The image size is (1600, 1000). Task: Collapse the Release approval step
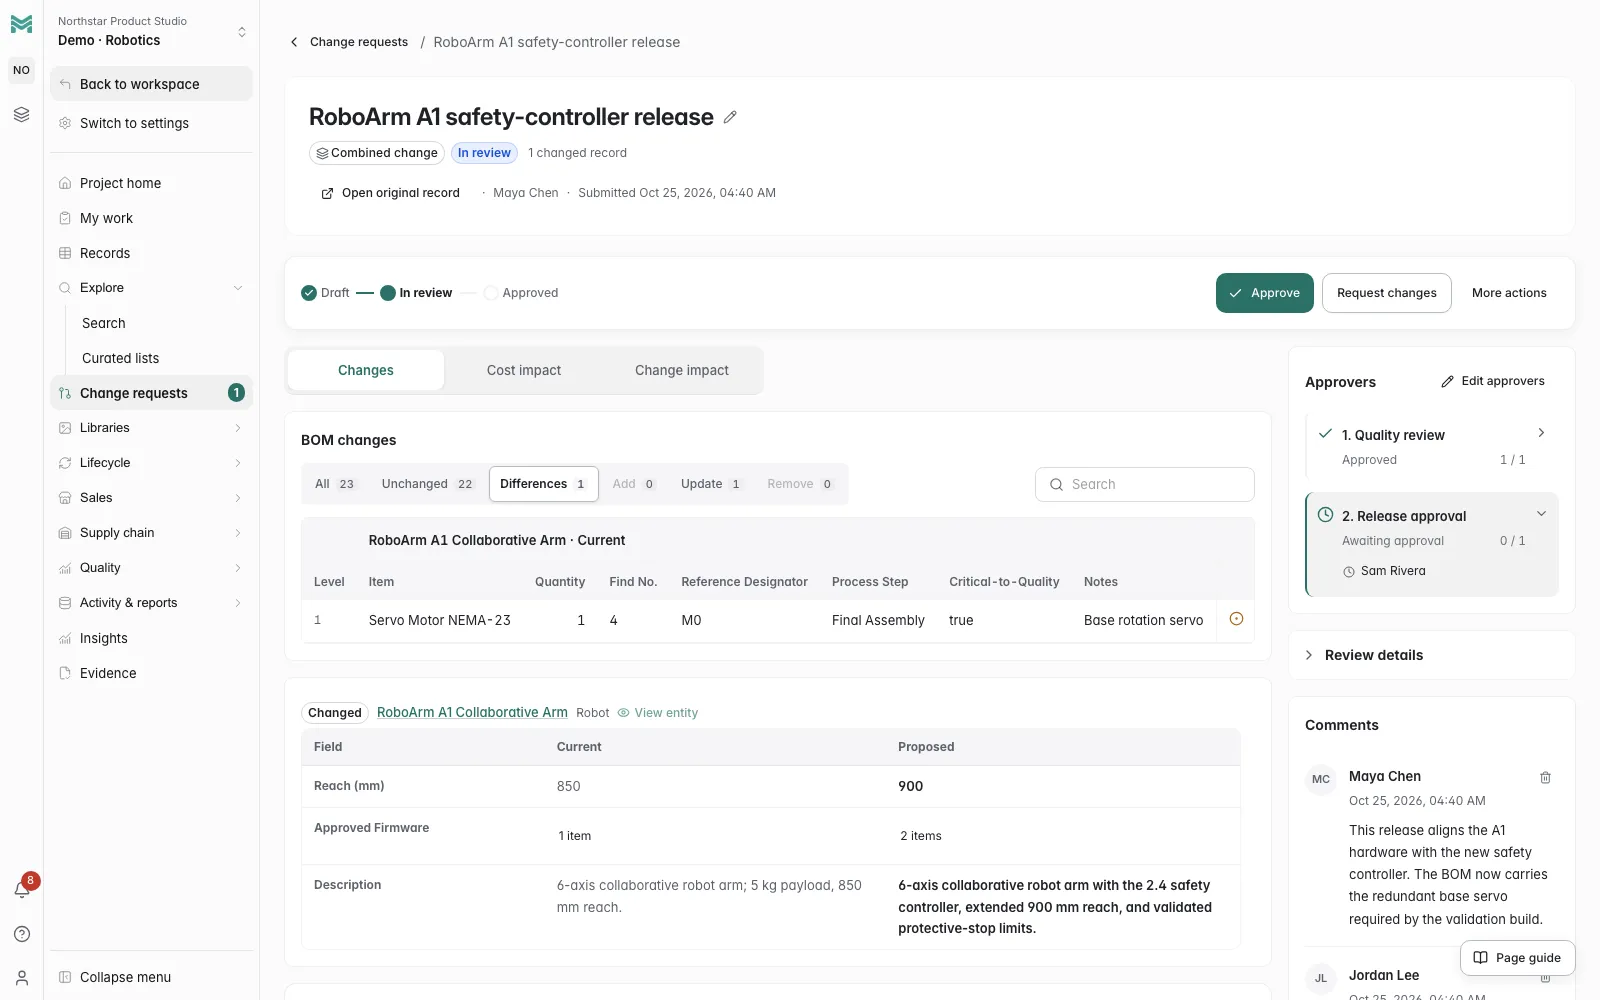point(1541,514)
